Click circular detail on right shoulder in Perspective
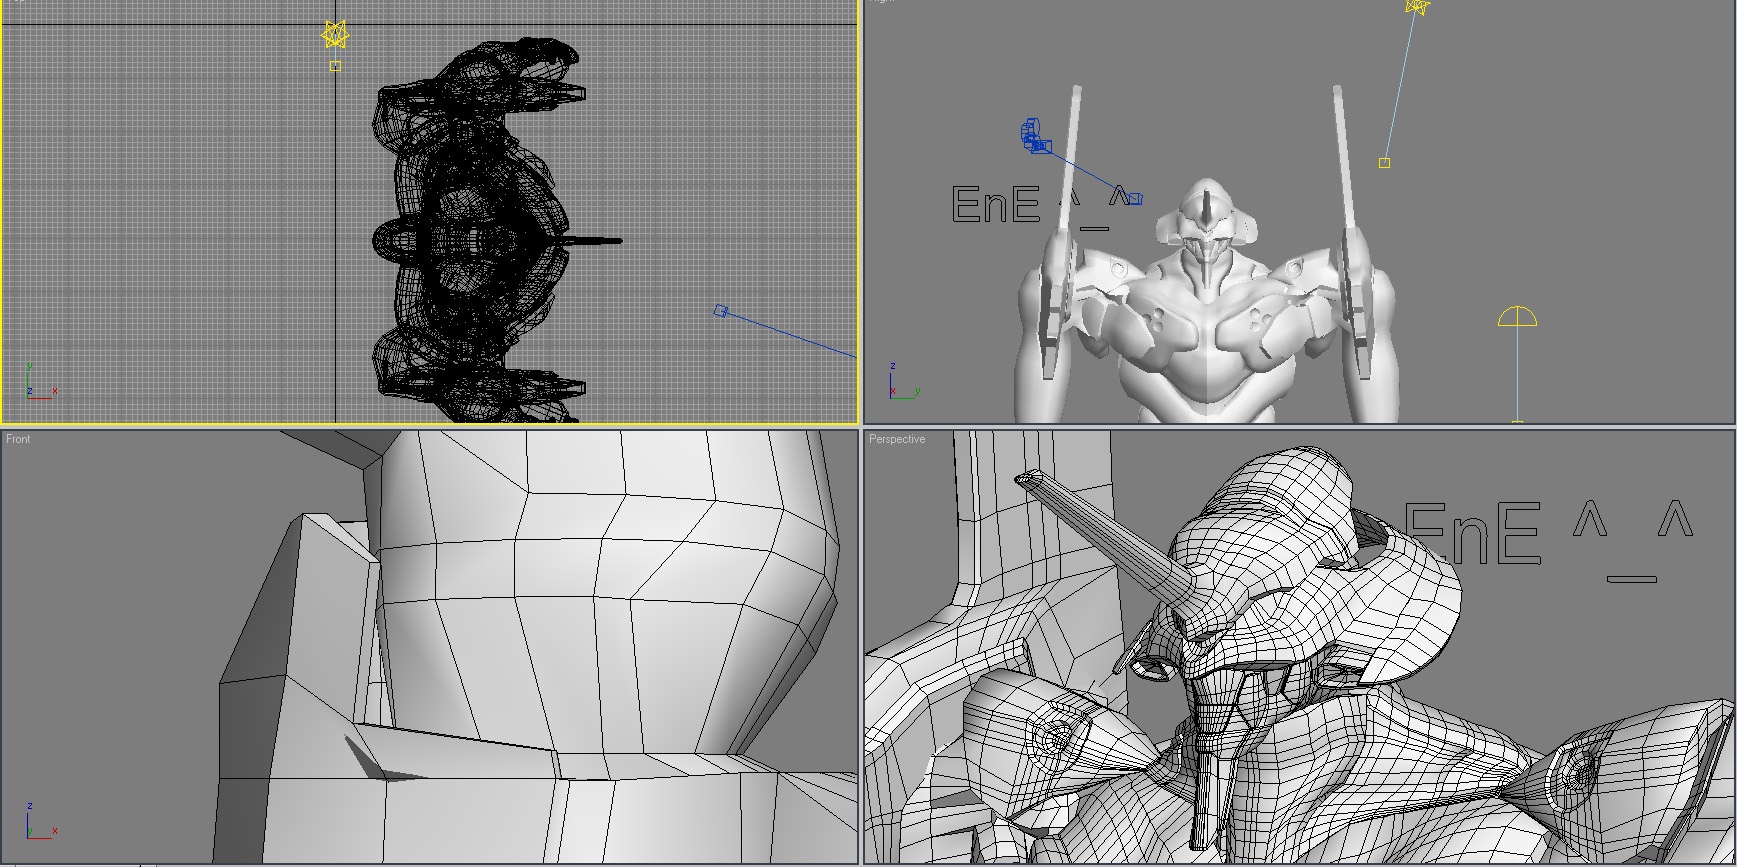The height and width of the screenshot is (867, 1737). pos(1580,770)
